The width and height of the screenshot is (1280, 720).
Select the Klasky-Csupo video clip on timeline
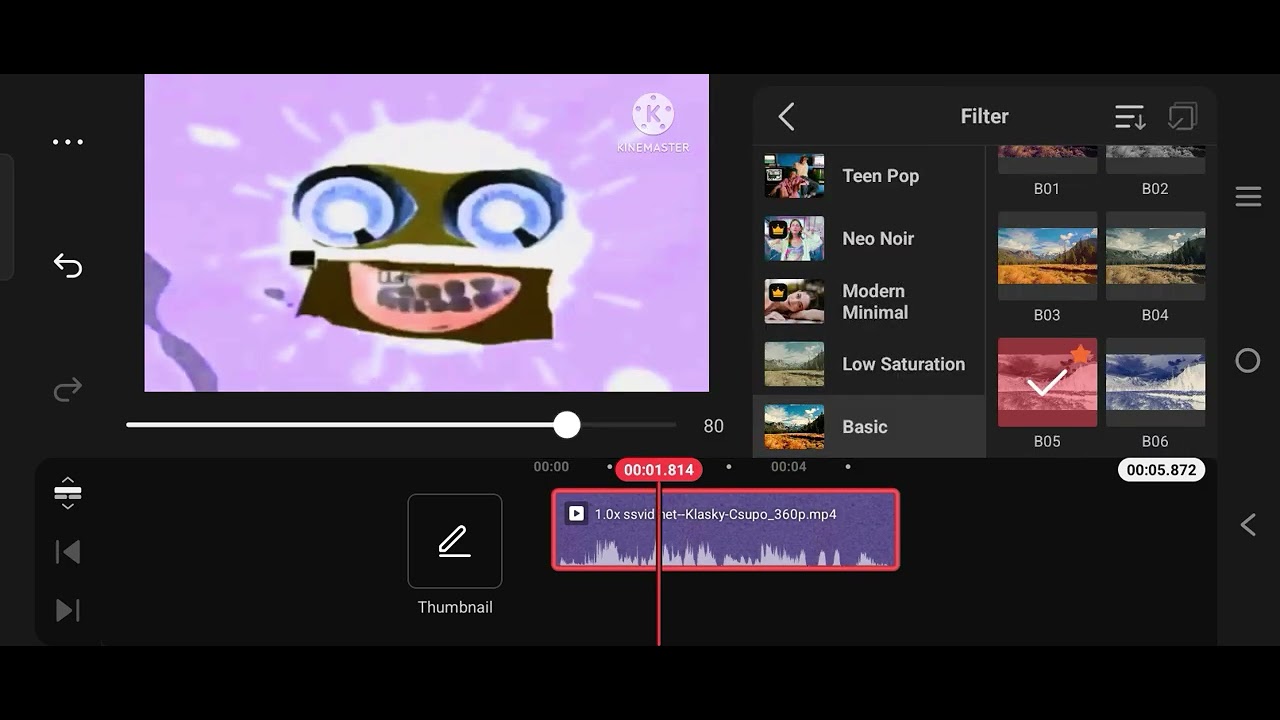point(726,530)
